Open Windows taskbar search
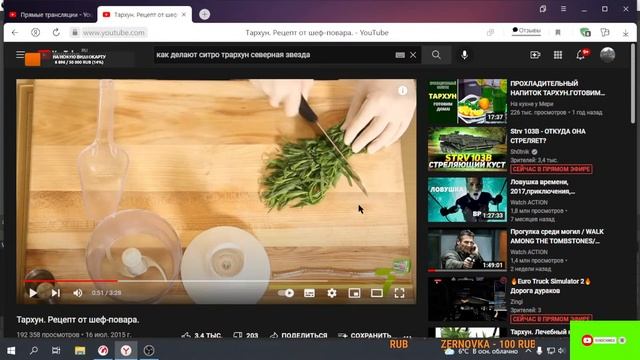The image size is (640, 360). 33,351
